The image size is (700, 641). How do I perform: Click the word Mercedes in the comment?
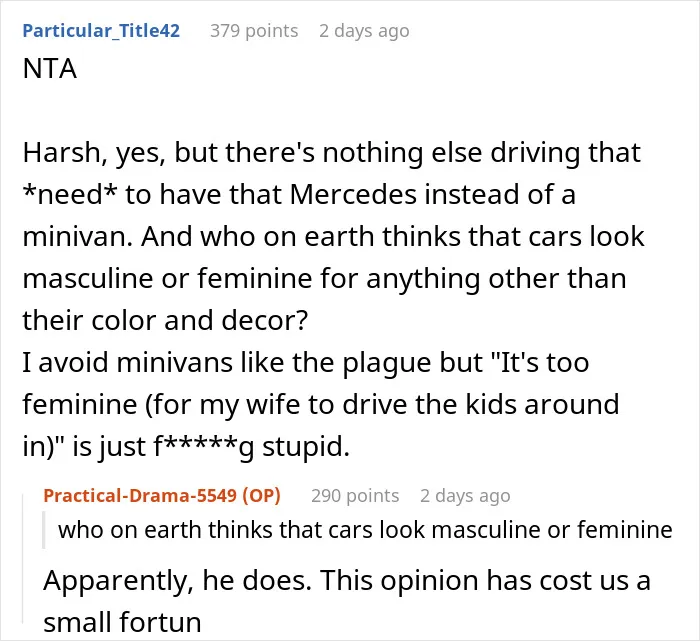(x=353, y=195)
